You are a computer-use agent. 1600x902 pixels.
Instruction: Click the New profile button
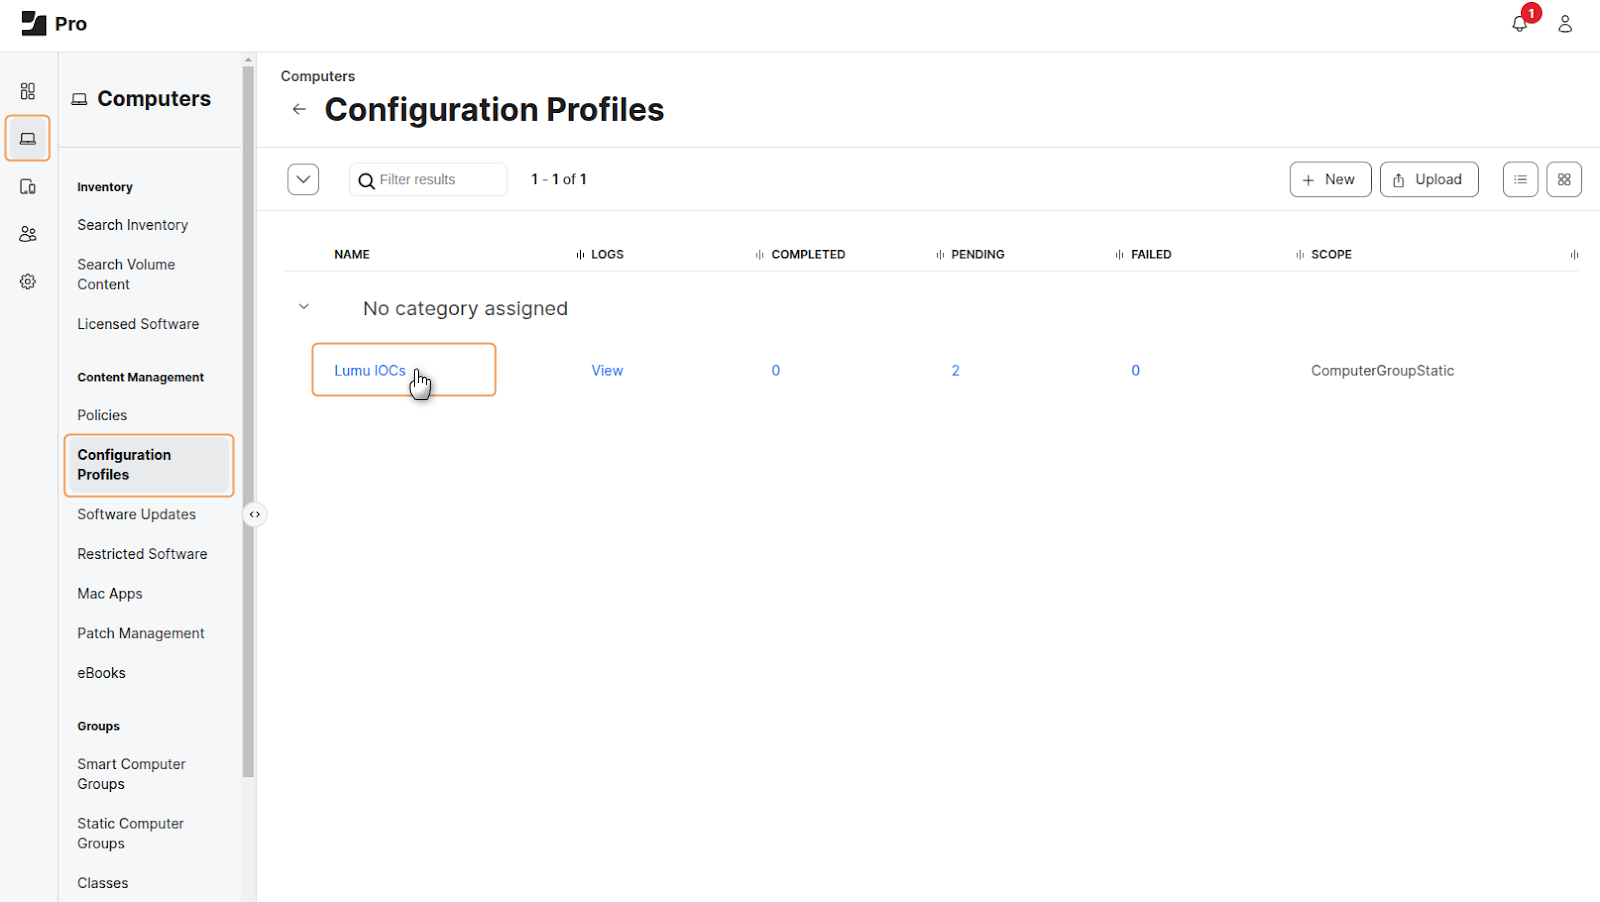coord(1330,180)
